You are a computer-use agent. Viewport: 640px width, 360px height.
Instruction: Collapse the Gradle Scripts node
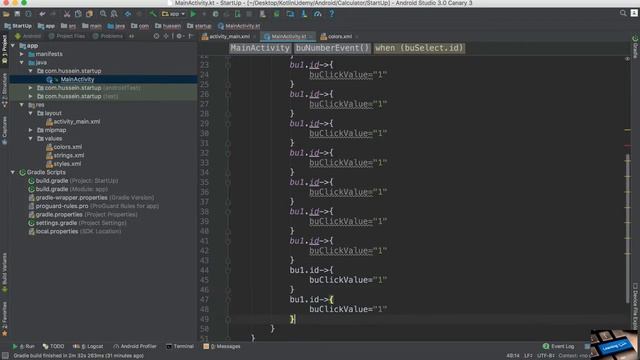[x=13, y=172]
